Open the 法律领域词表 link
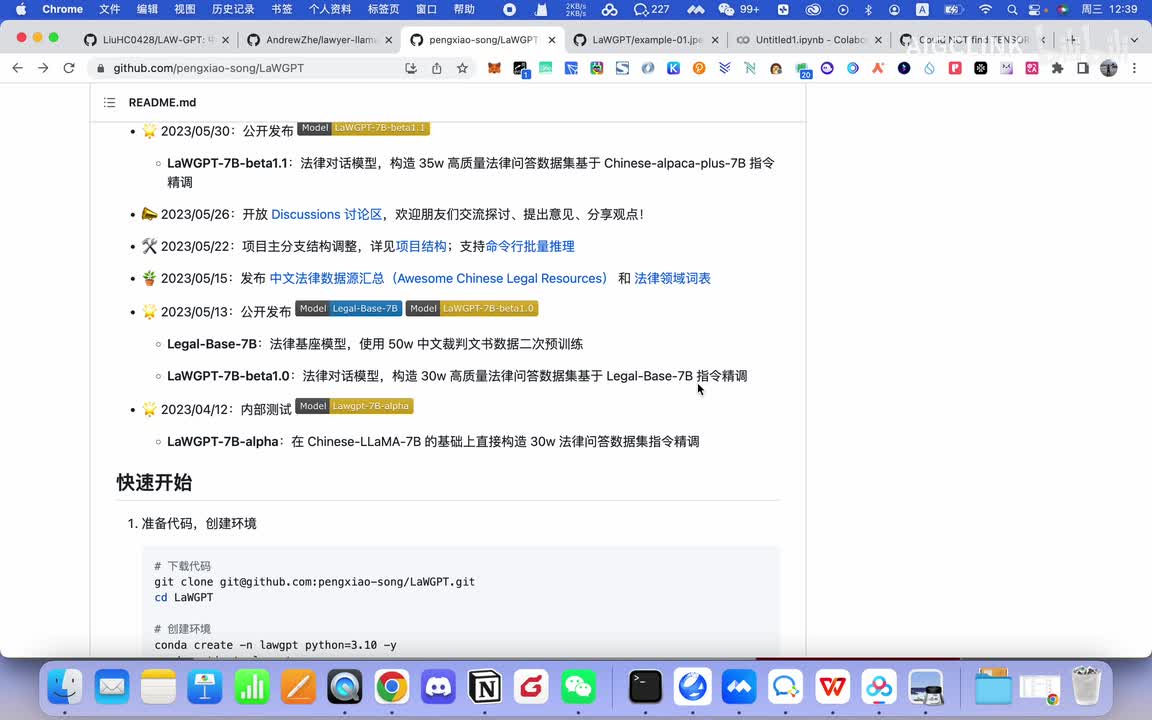 [x=672, y=278]
